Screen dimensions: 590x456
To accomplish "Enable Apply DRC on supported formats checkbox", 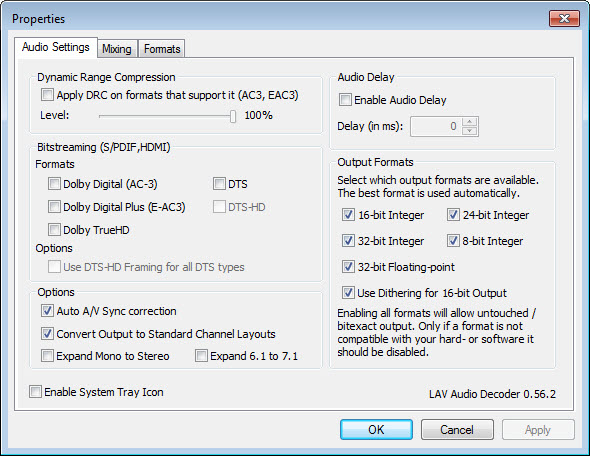I will pyautogui.click(x=47, y=94).
